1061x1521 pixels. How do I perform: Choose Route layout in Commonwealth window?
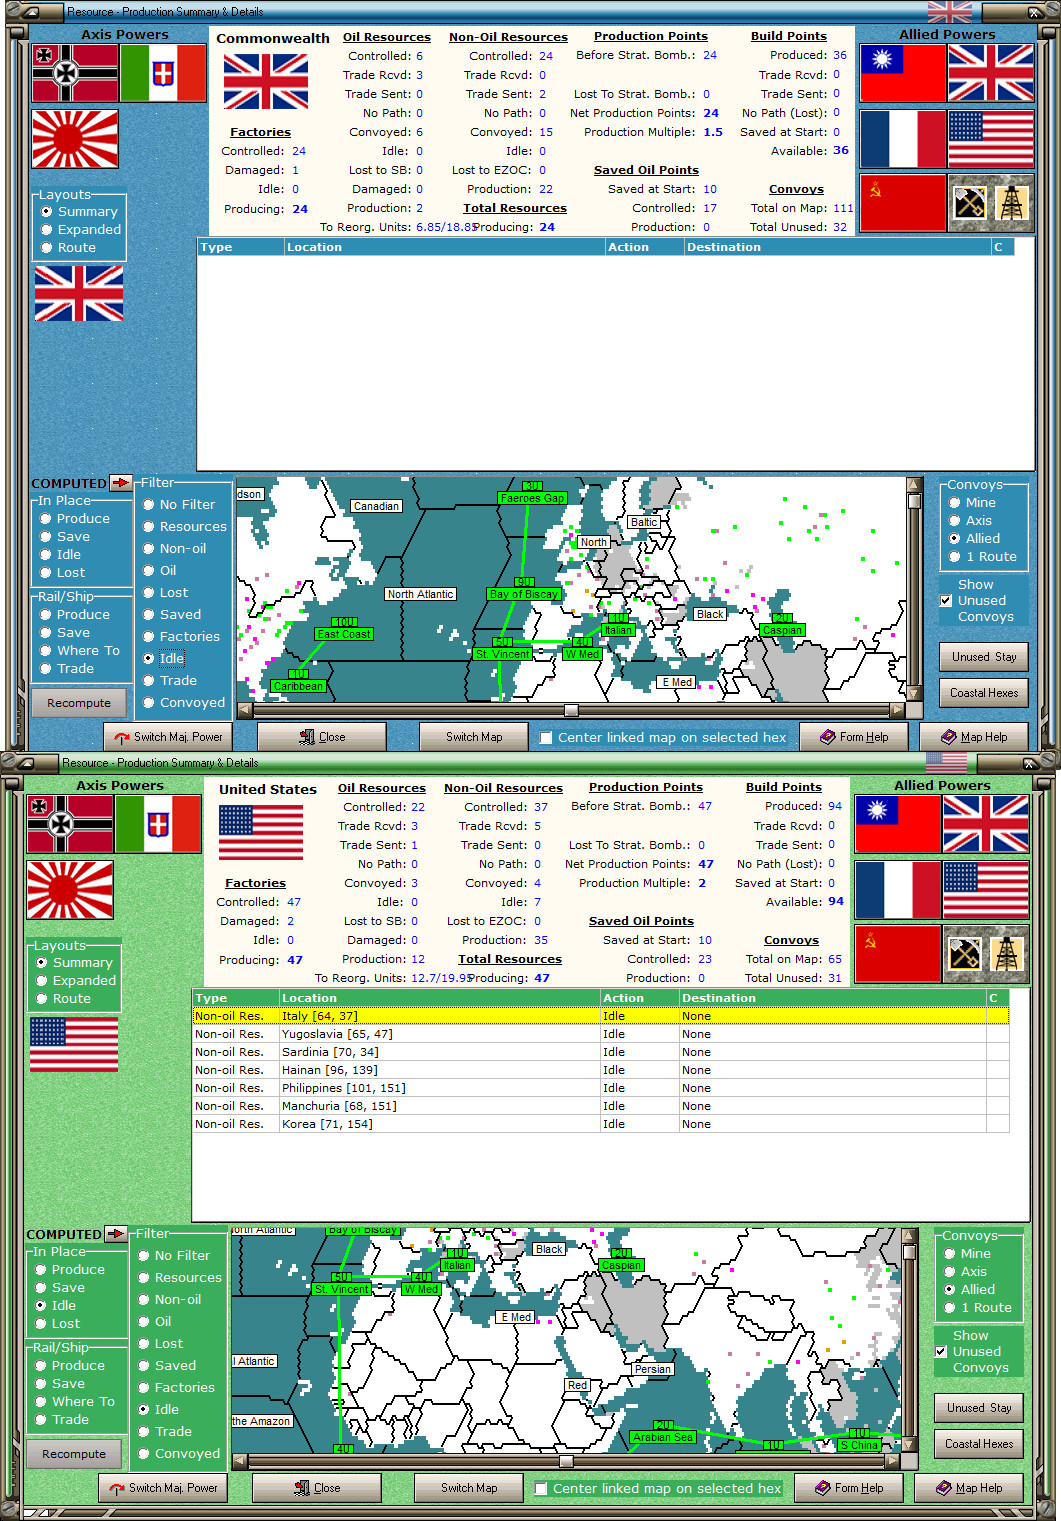tap(69, 248)
